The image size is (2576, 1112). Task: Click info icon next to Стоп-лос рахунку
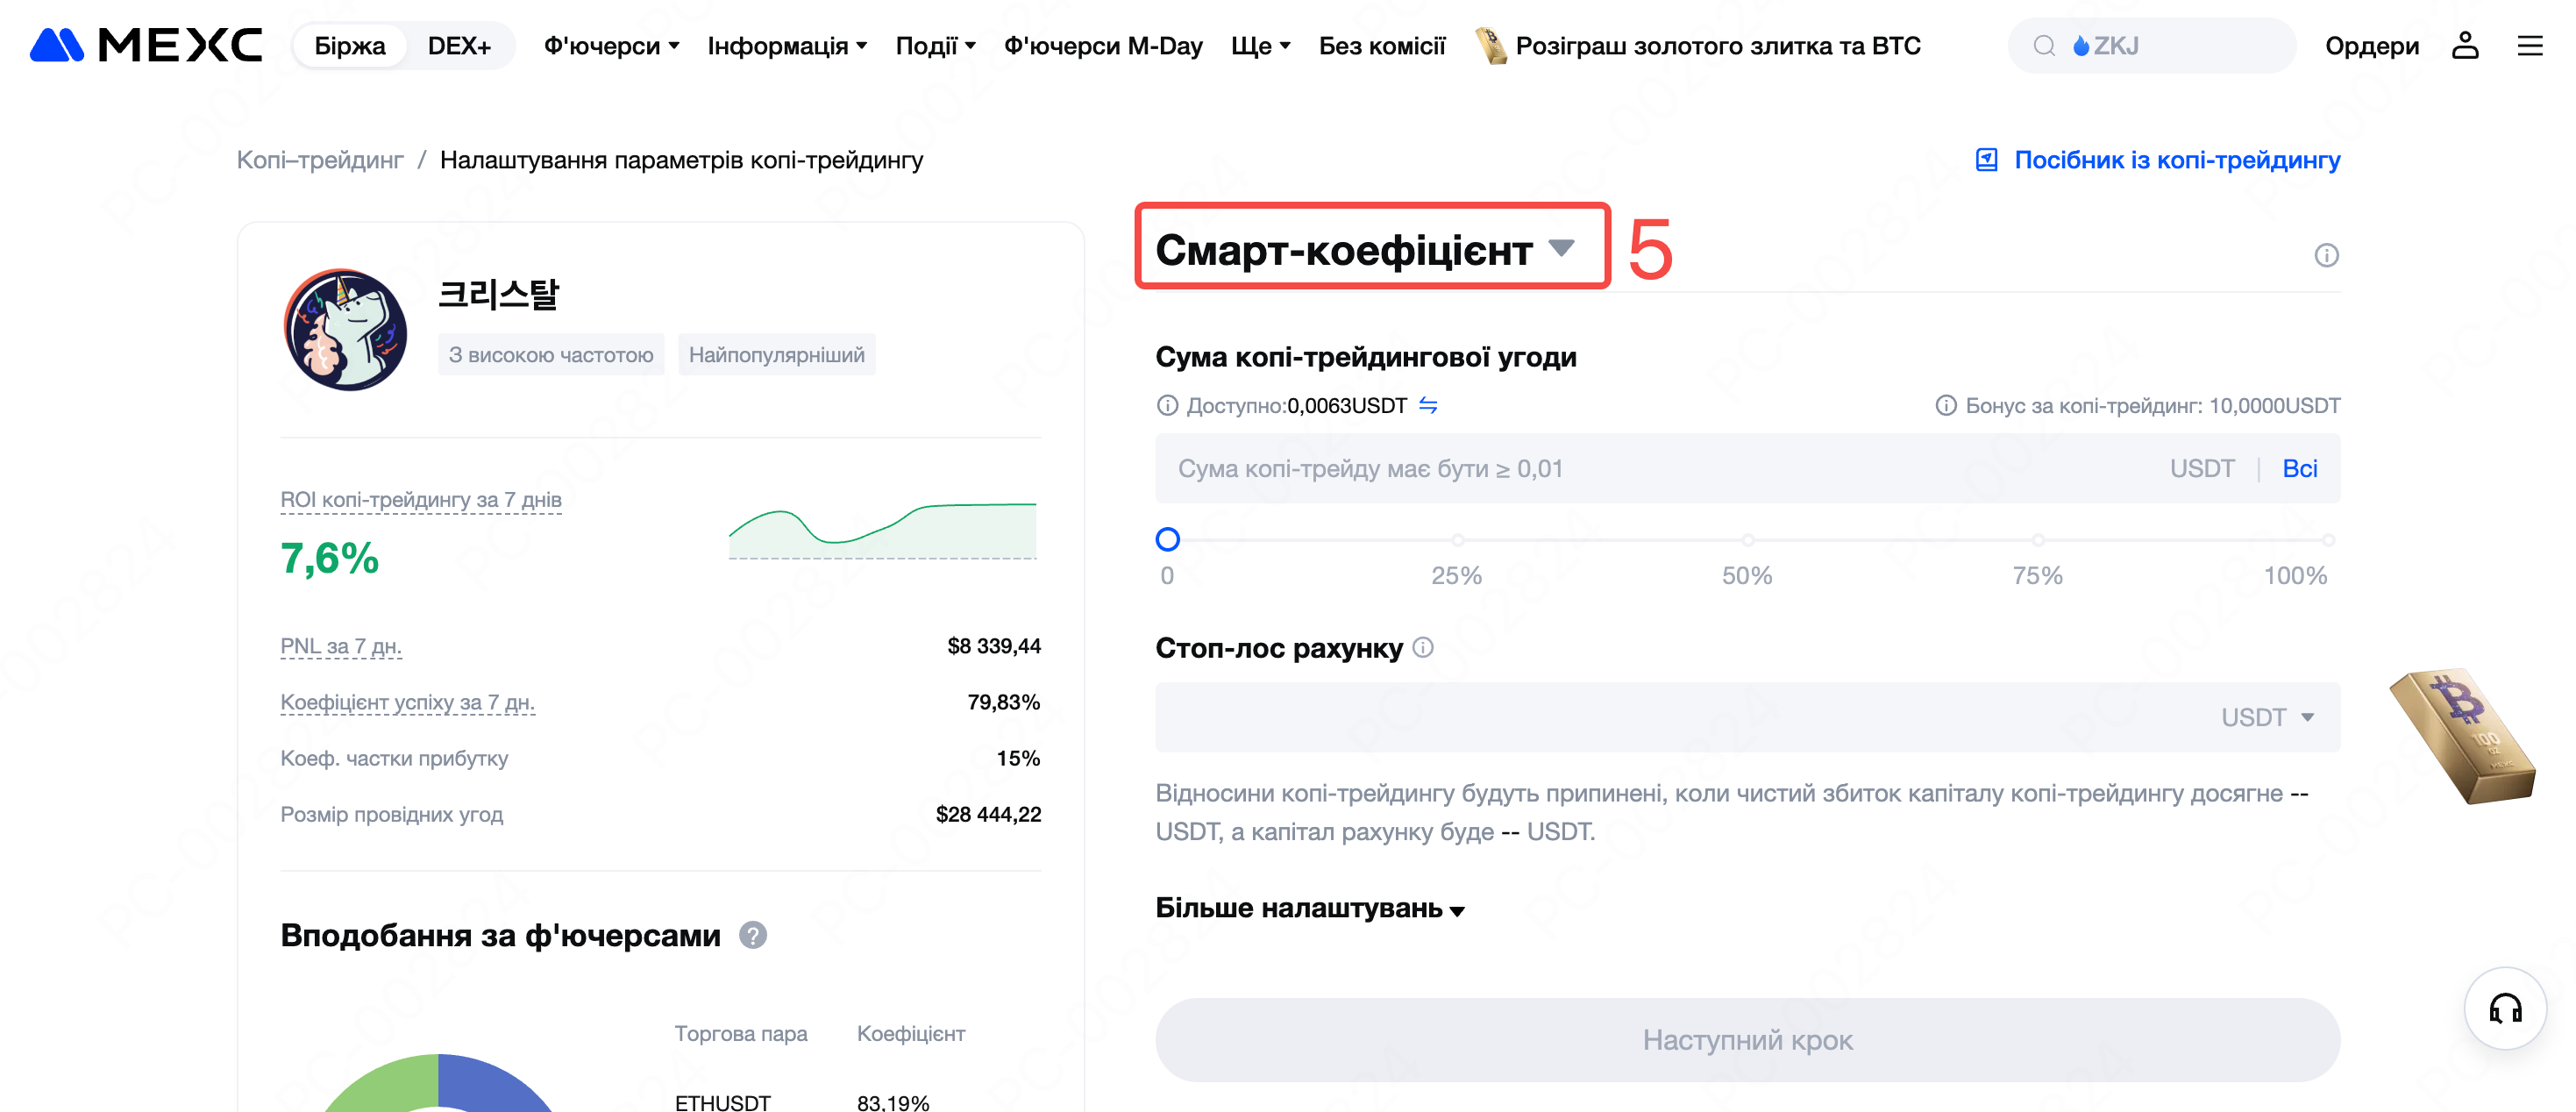[1422, 647]
